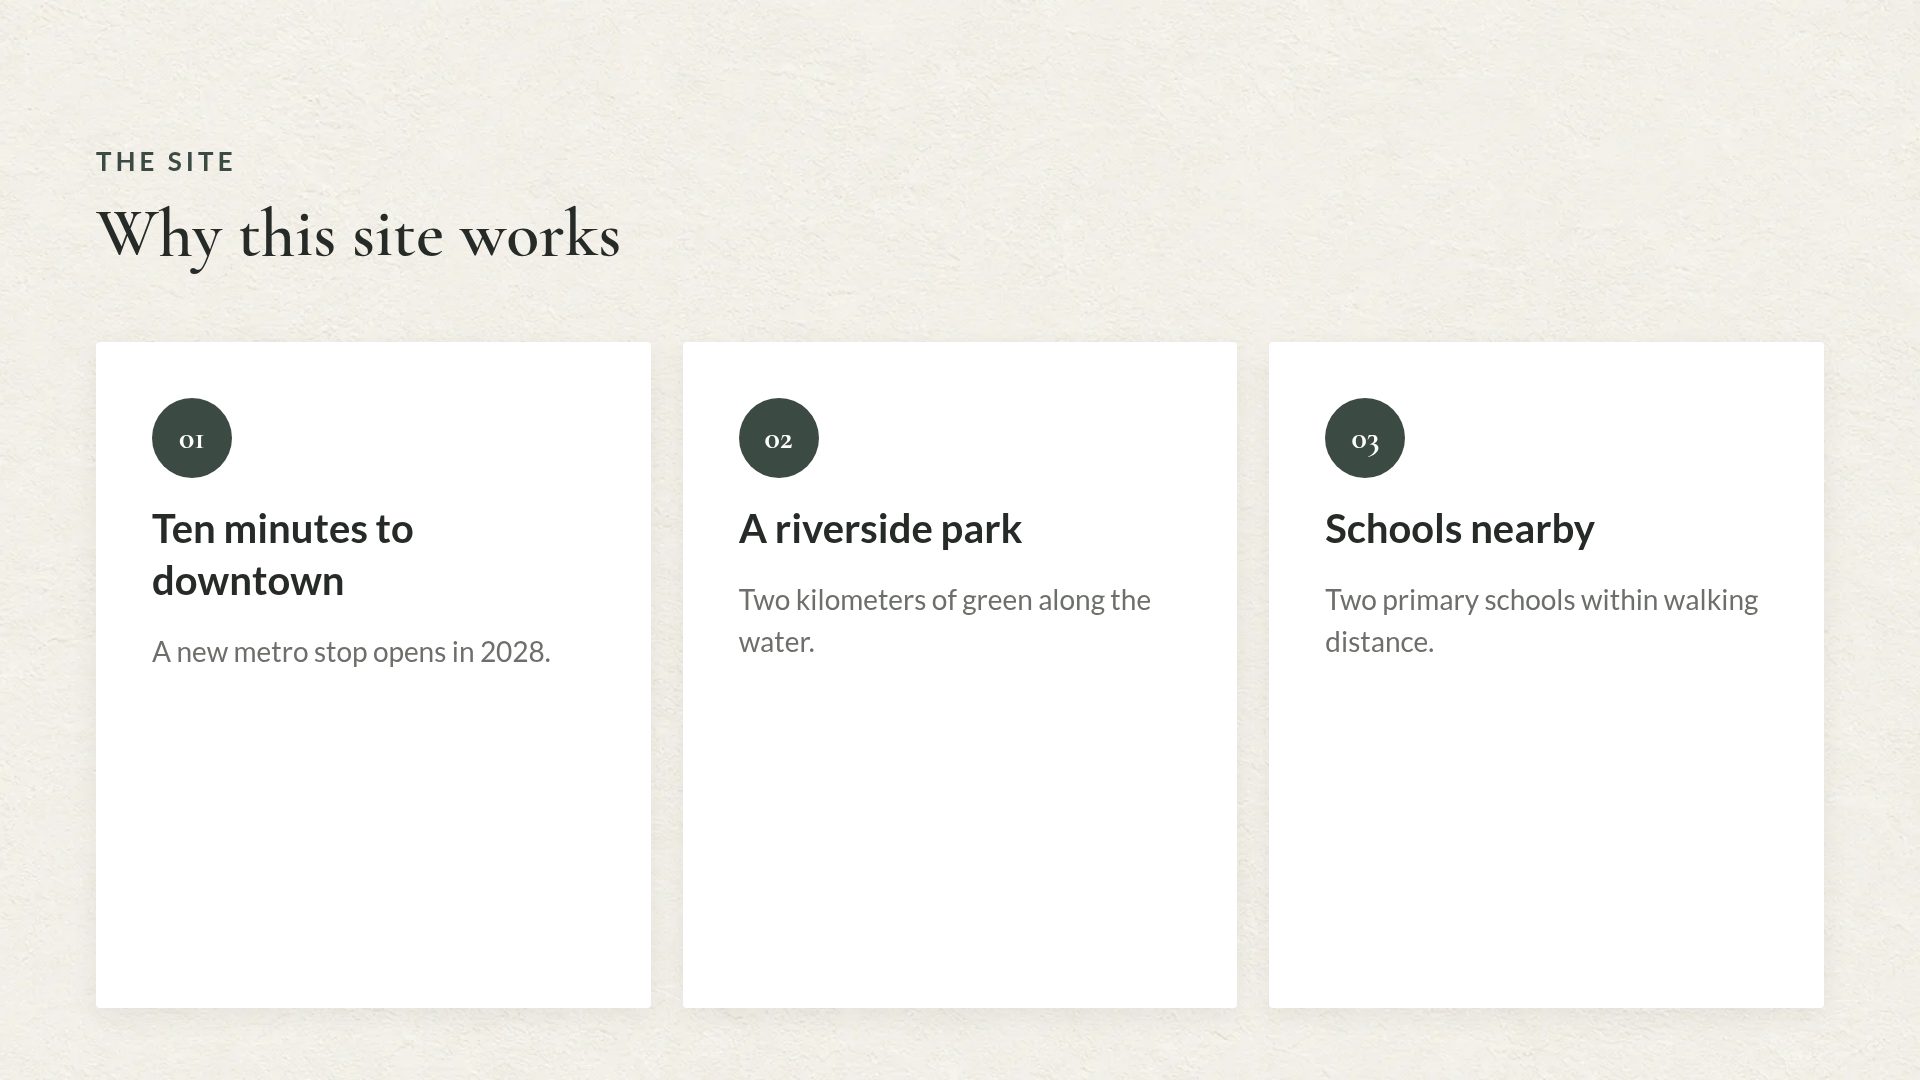Select the THE SITE eyebrow label
1920x1080 pixels.
pyautogui.click(x=165, y=162)
